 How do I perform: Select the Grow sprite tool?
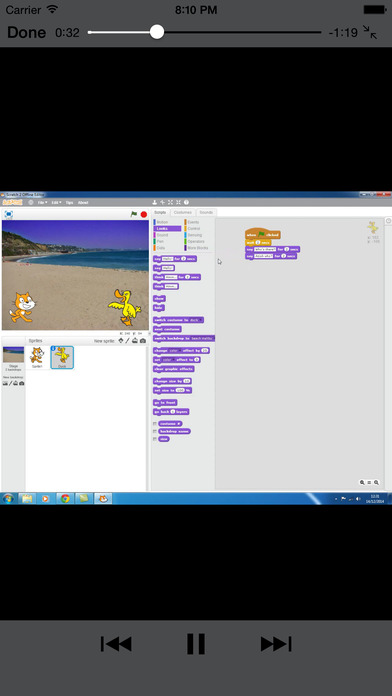click(x=170, y=202)
